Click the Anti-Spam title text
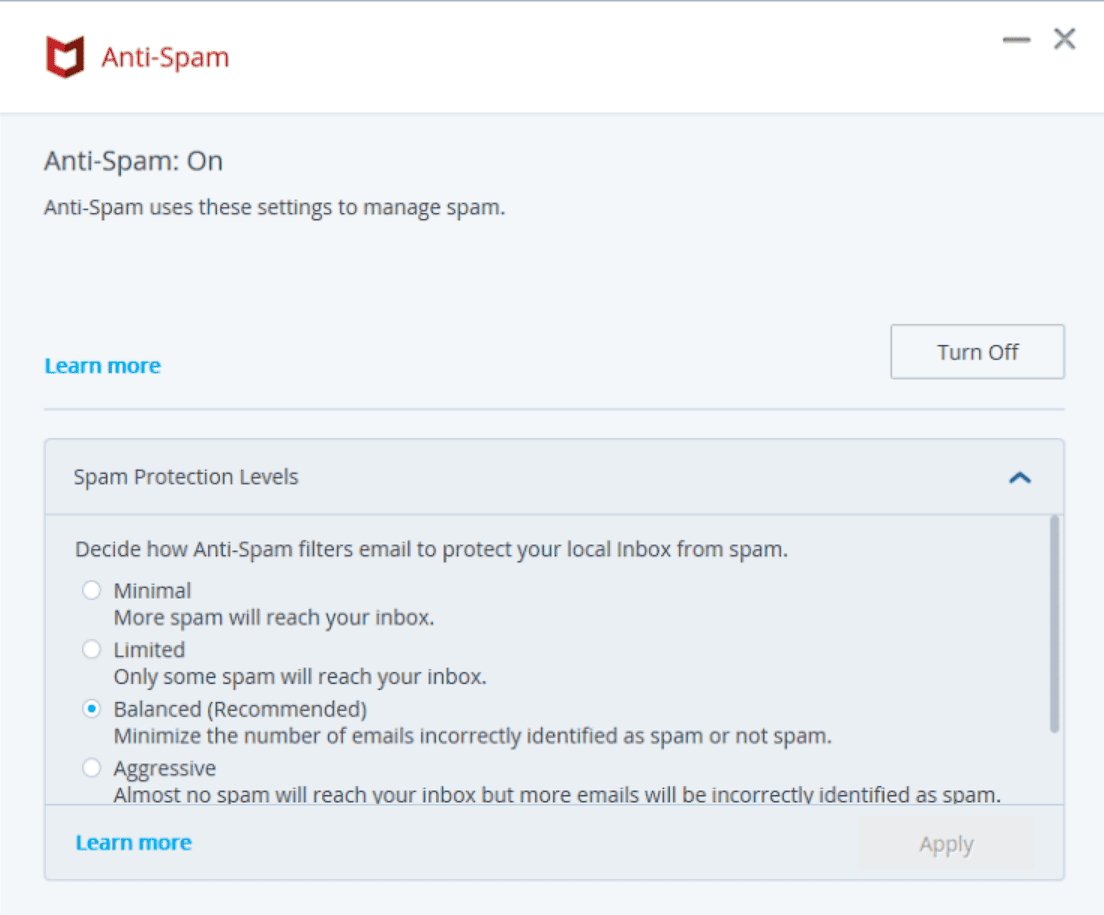 pos(165,57)
